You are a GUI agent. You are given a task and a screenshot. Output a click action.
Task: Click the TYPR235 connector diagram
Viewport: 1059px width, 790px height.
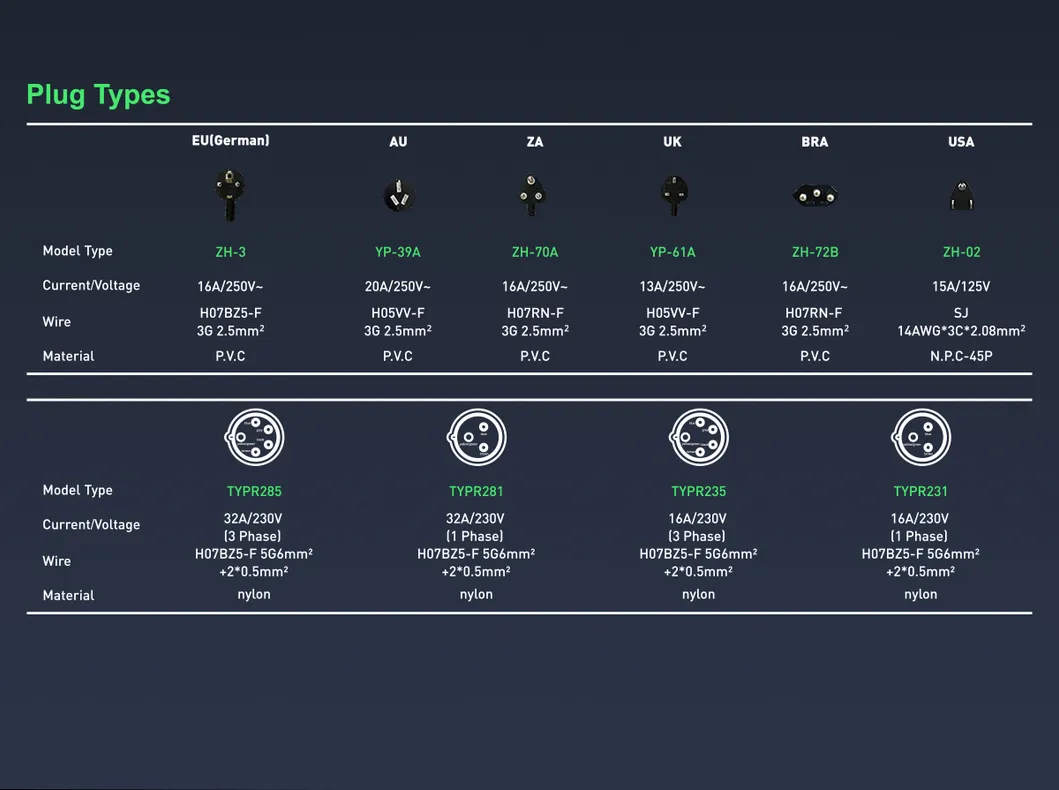698,438
